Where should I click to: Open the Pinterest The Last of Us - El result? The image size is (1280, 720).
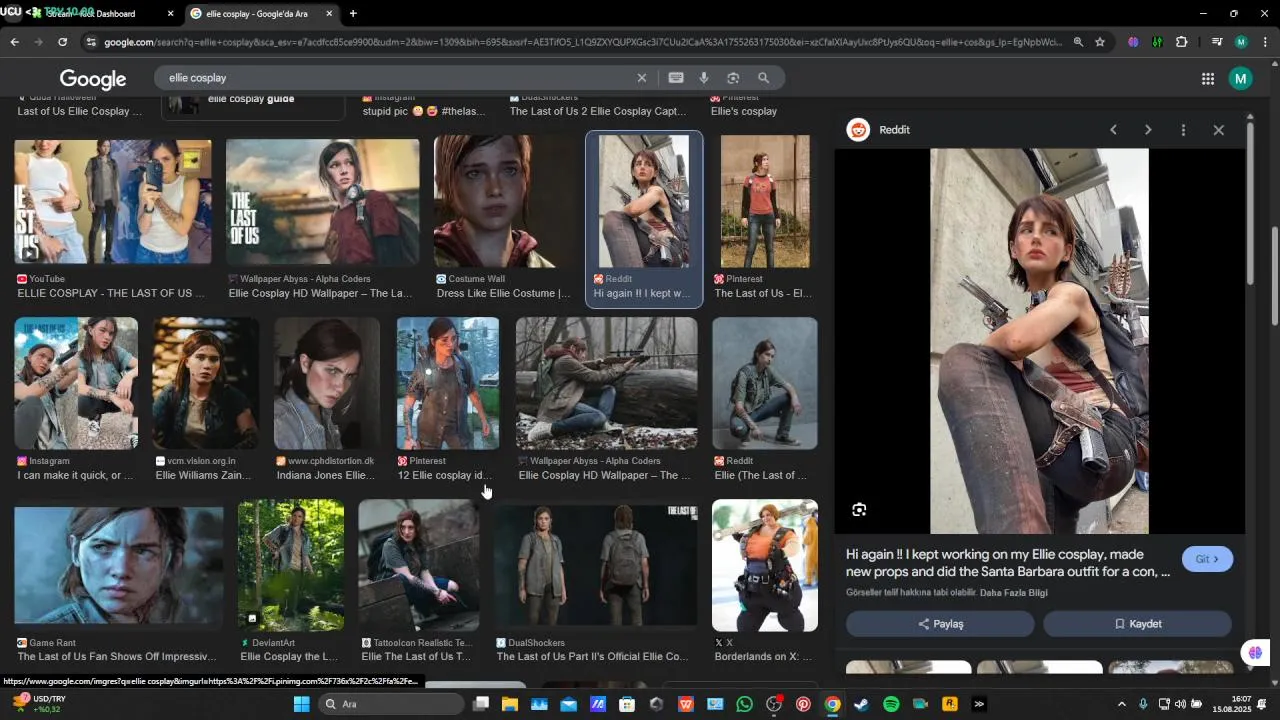coord(765,203)
